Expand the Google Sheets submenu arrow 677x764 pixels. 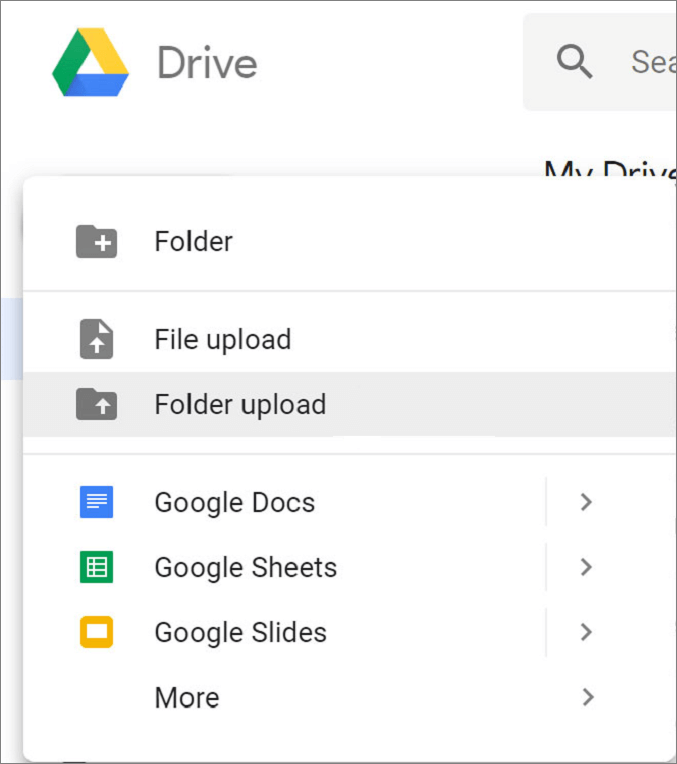click(x=587, y=567)
